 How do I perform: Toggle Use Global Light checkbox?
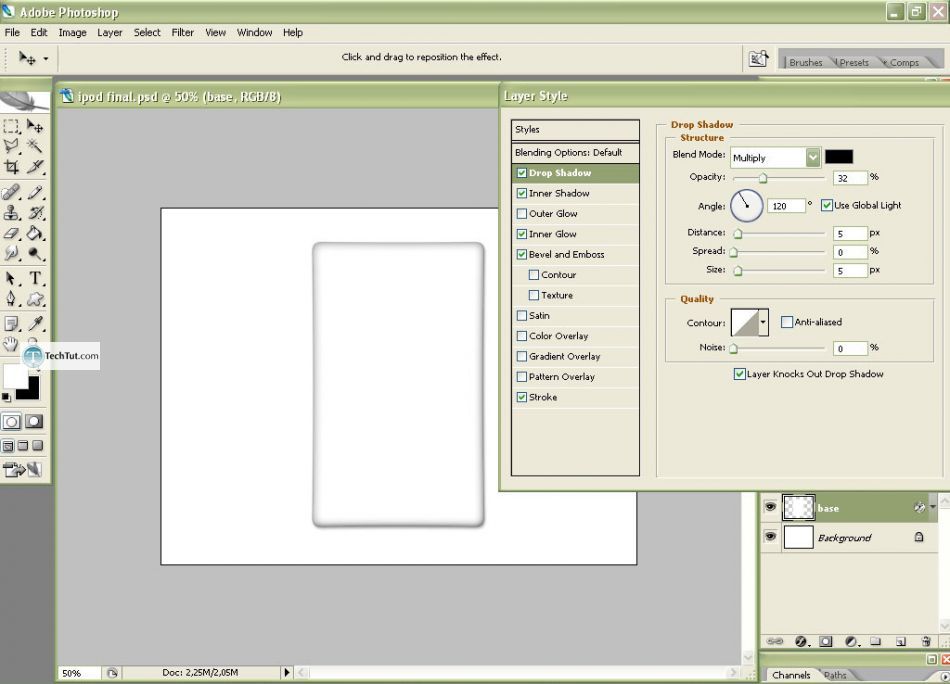827,205
